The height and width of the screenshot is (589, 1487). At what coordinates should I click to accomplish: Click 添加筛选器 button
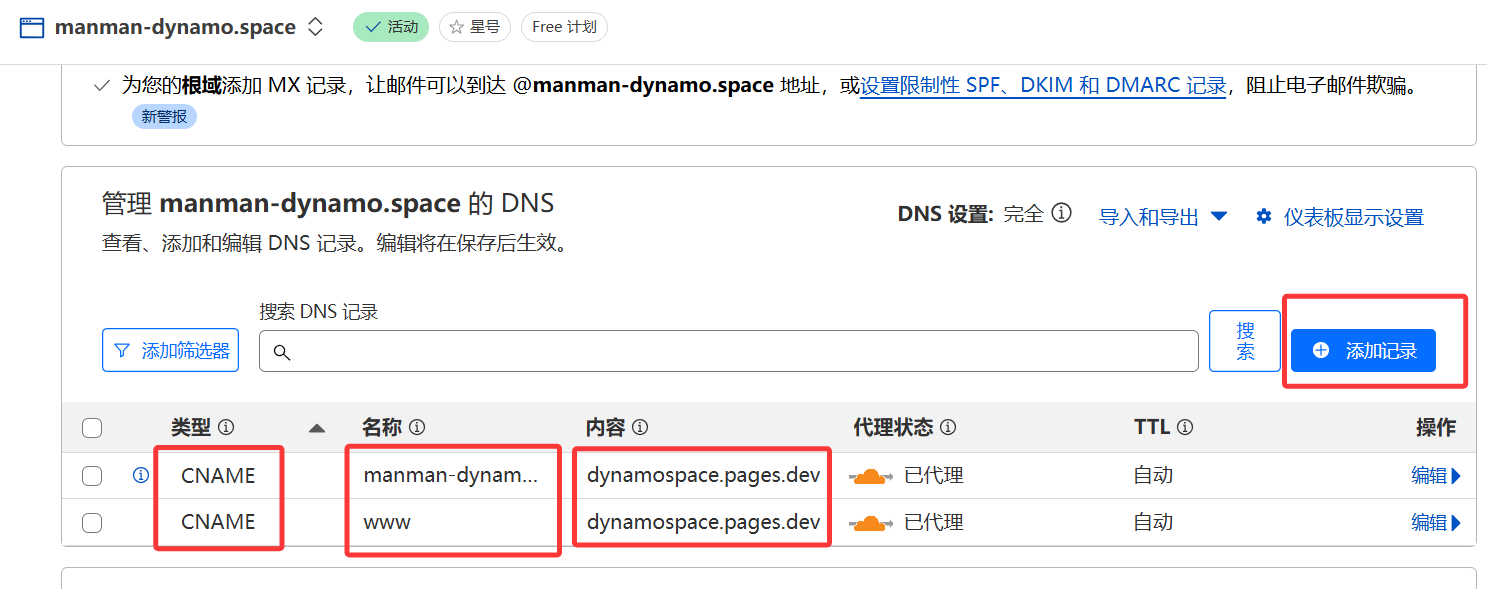(170, 350)
